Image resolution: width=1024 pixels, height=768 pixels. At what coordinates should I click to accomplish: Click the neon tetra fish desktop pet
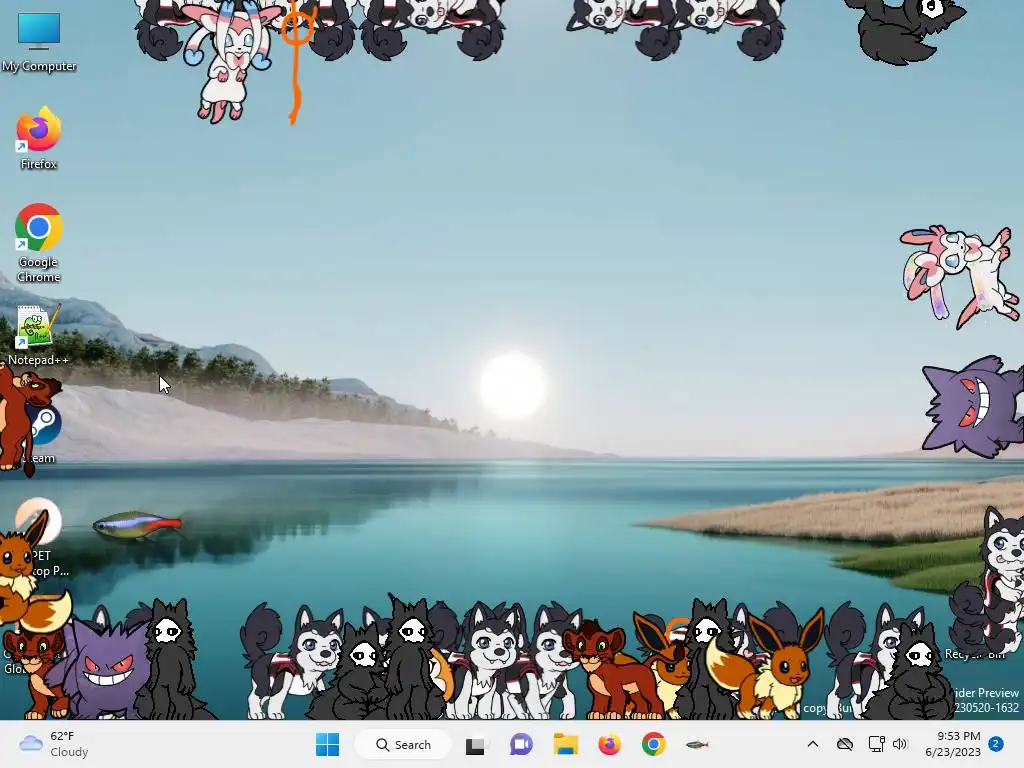[137, 525]
